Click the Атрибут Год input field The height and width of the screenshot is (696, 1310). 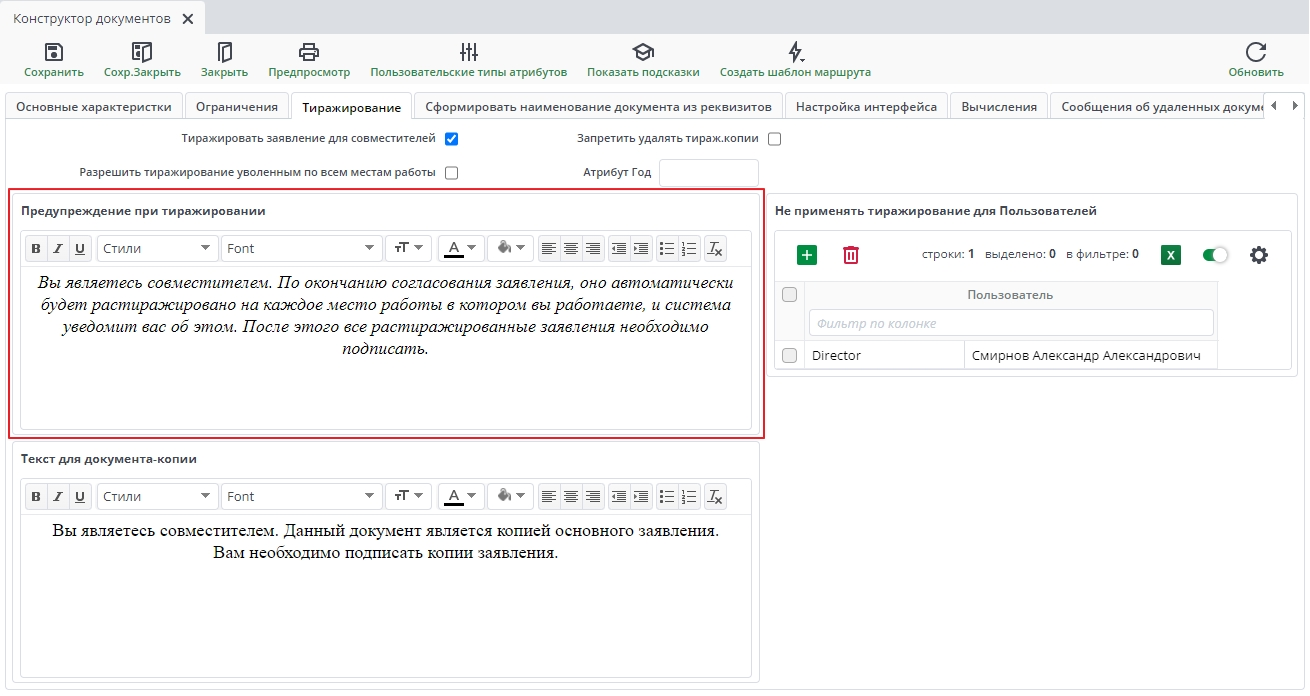(x=708, y=173)
